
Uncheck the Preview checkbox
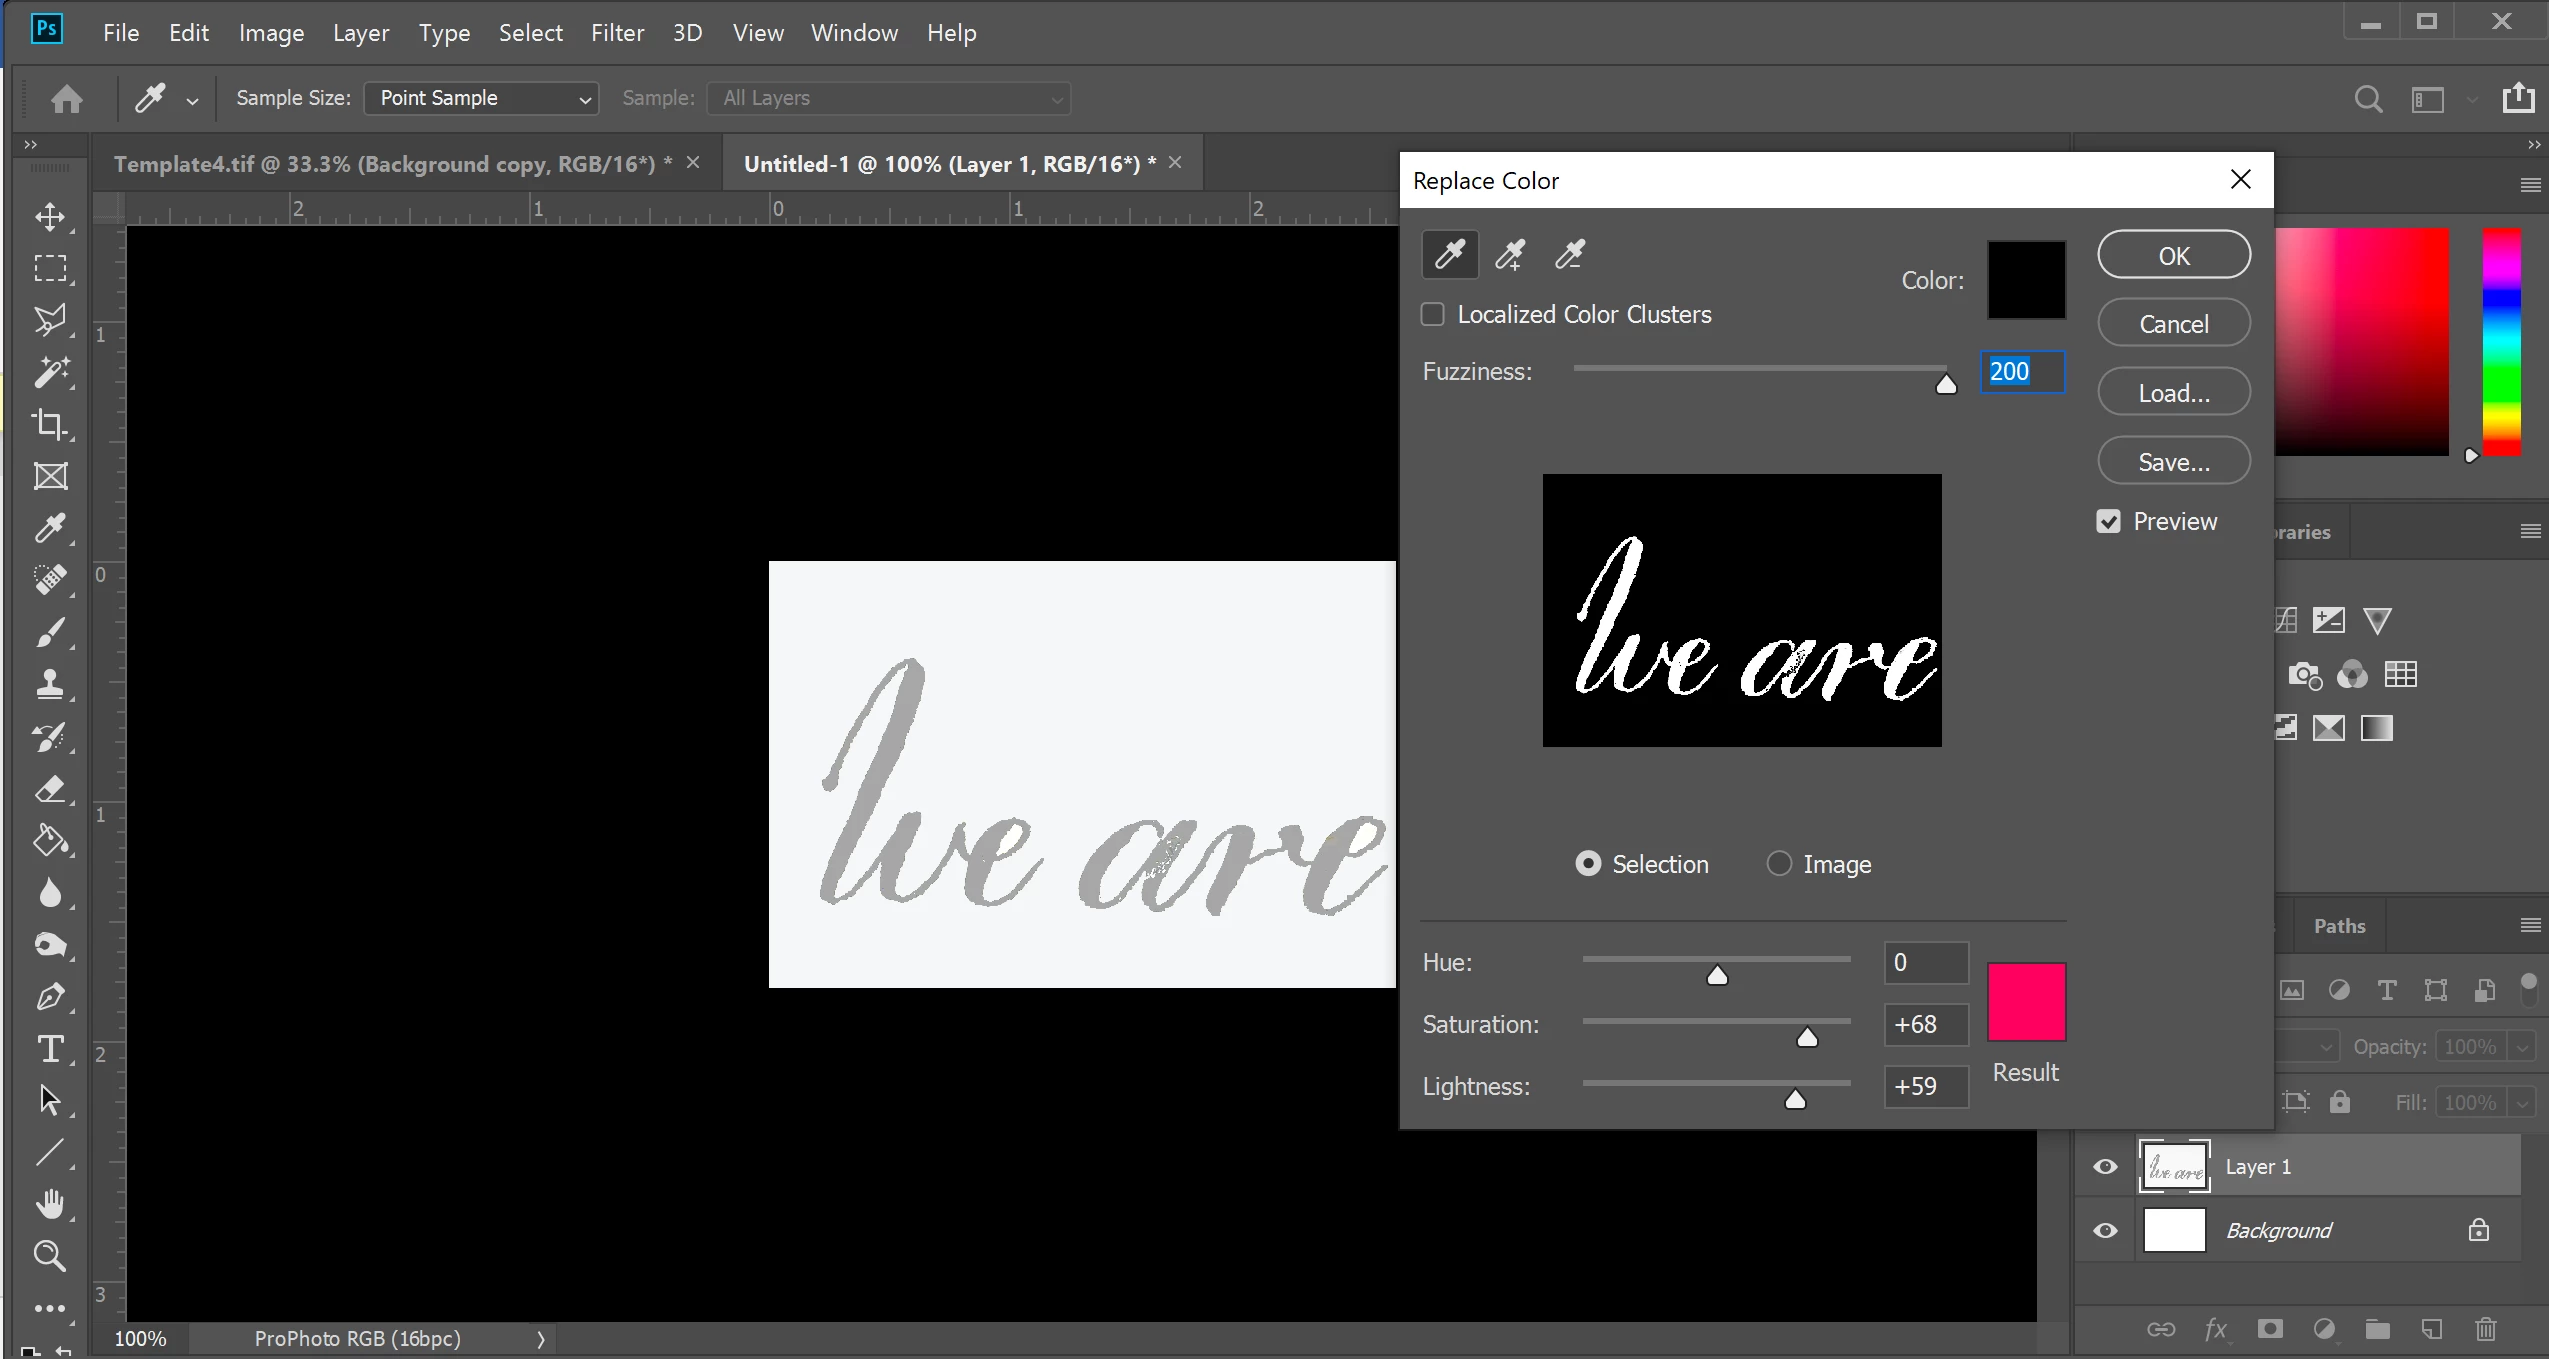pyautogui.click(x=2109, y=521)
